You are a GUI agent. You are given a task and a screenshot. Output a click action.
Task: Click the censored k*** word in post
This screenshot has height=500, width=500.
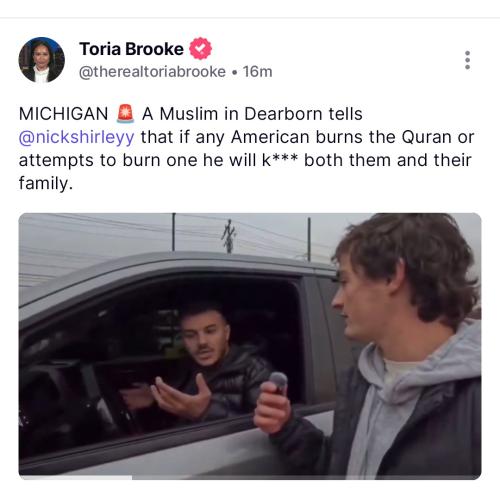[x=280, y=160]
